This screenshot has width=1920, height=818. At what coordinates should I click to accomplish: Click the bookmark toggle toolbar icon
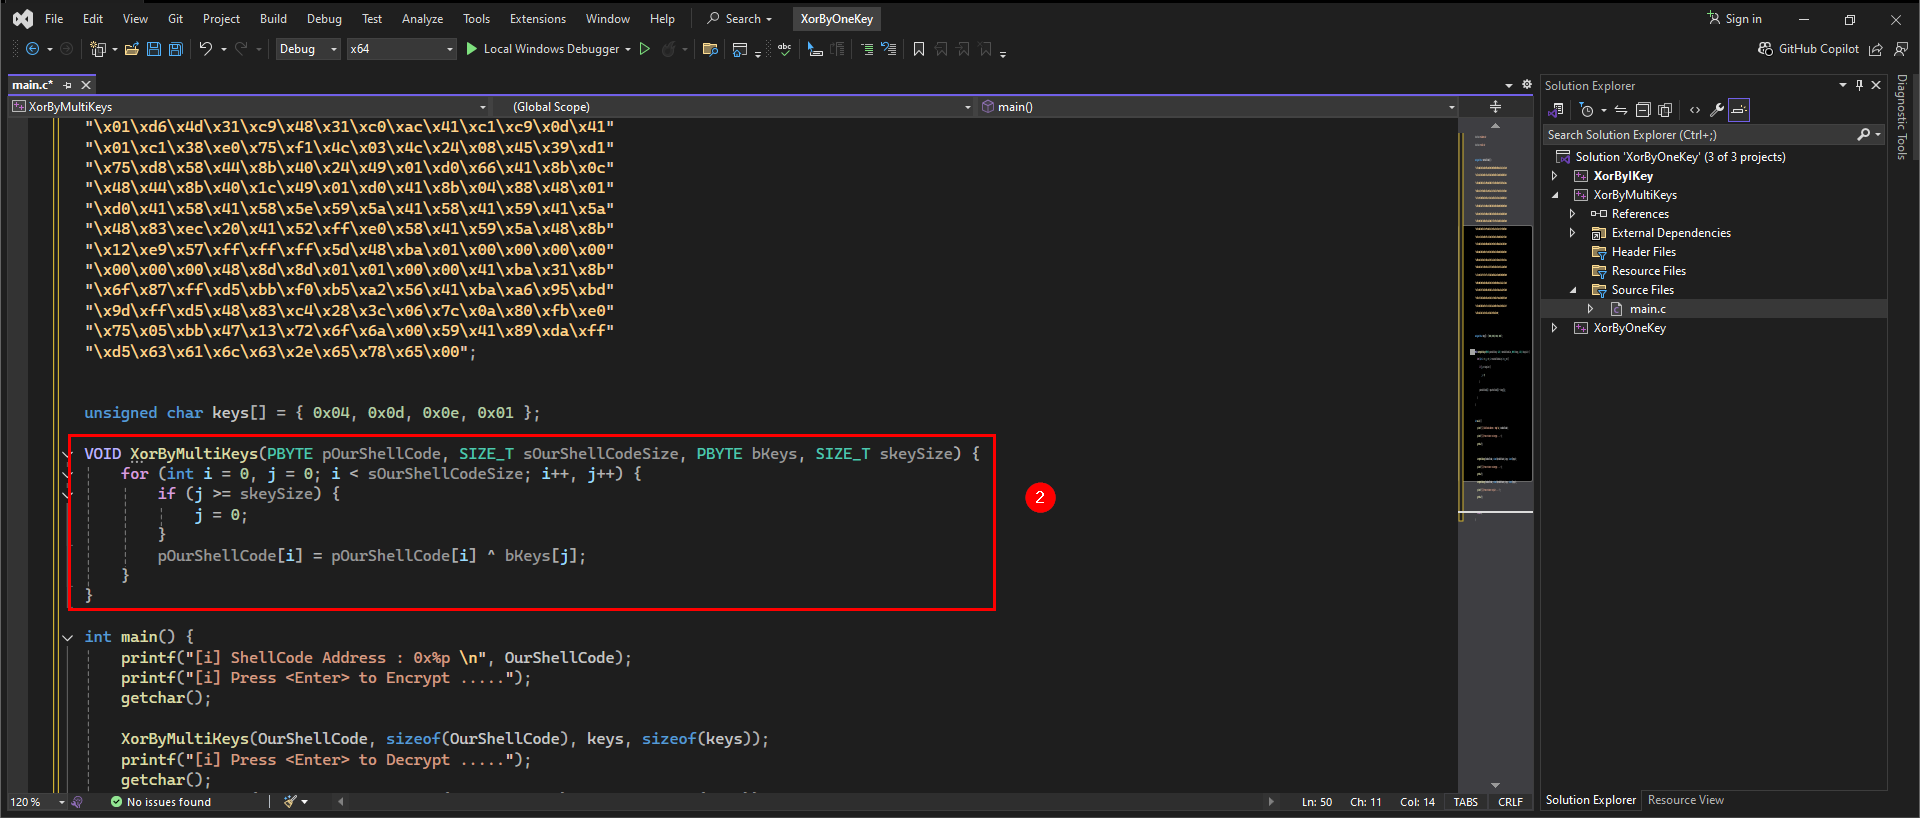(x=919, y=49)
